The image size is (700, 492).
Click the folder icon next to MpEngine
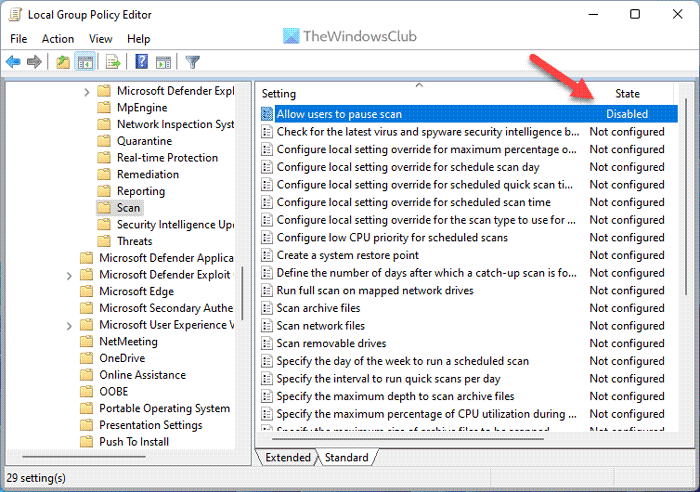coord(104,108)
